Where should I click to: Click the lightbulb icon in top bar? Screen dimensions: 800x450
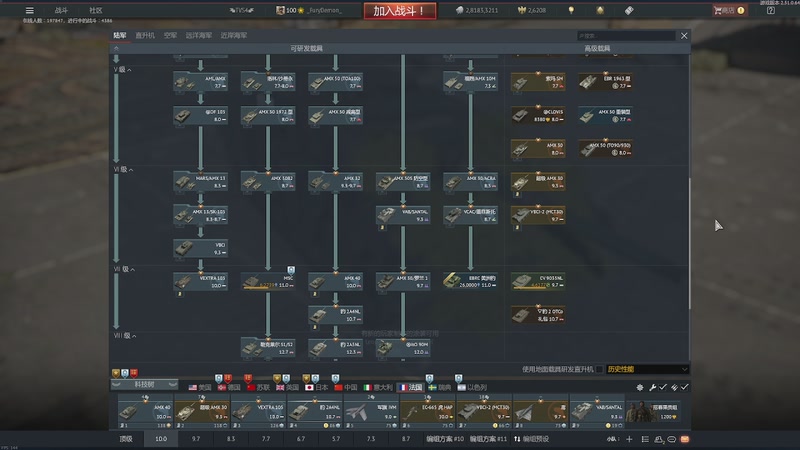click(x=571, y=10)
